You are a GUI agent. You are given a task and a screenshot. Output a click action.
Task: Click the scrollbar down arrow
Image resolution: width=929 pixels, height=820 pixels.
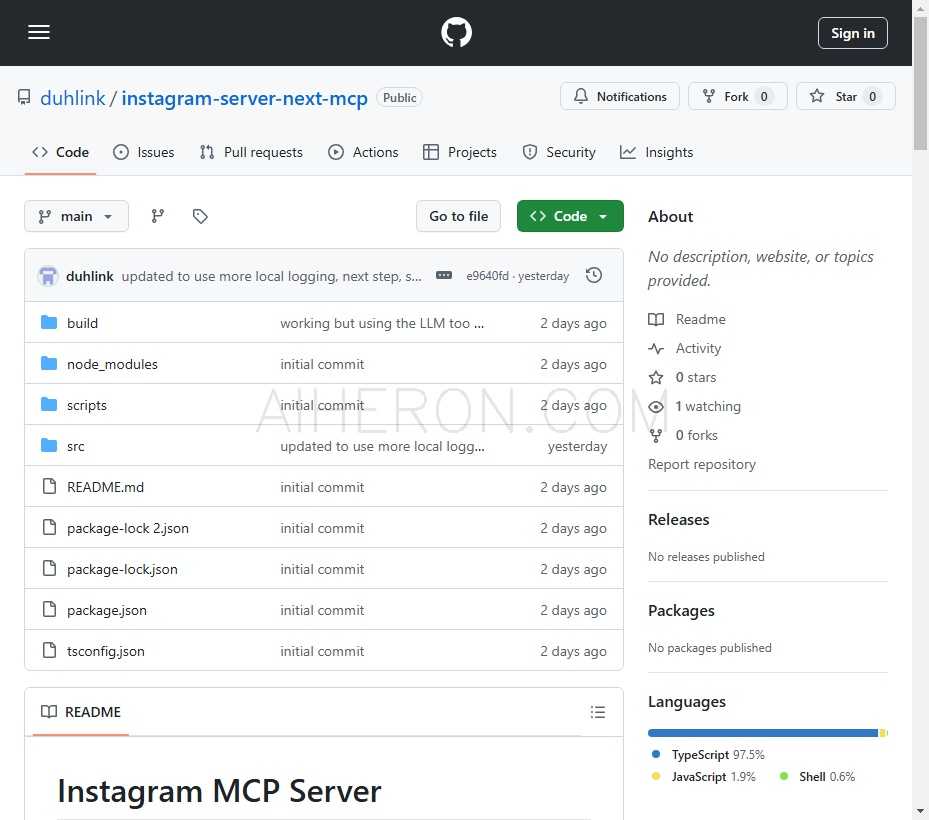(x=920, y=812)
